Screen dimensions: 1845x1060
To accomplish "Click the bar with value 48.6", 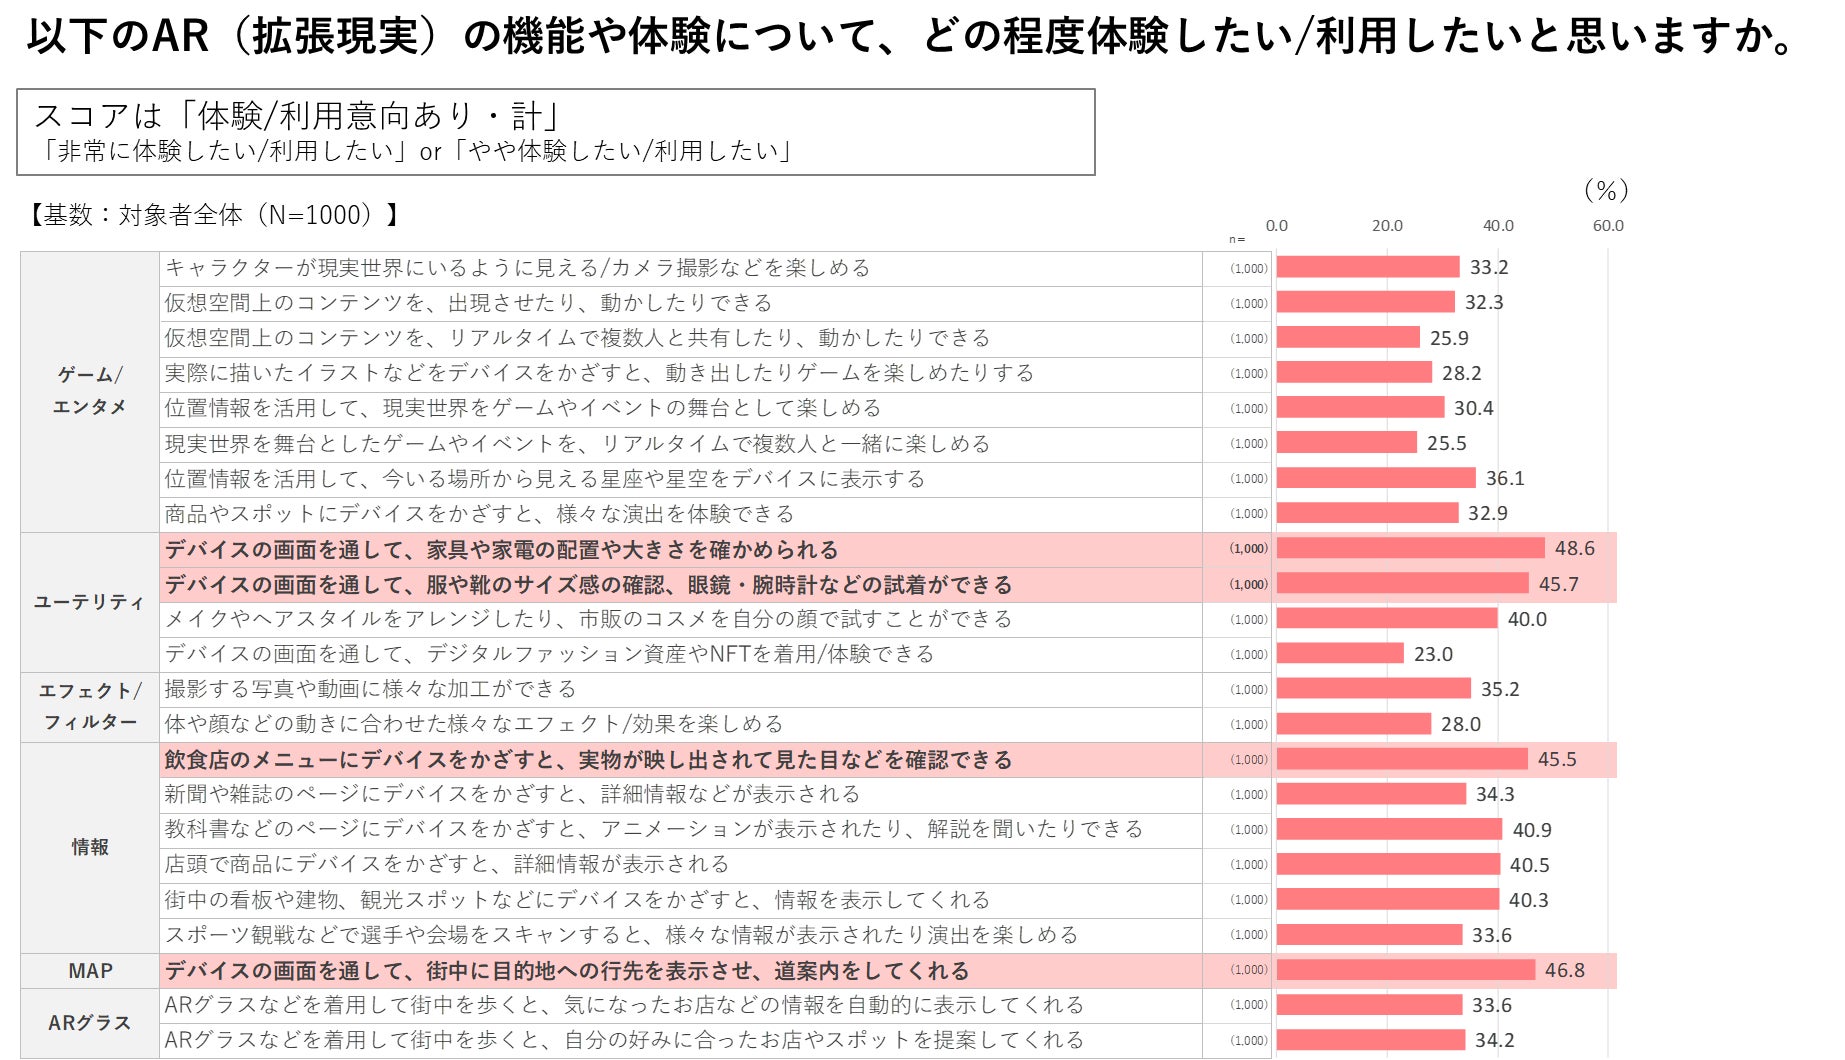I will (1410, 548).
